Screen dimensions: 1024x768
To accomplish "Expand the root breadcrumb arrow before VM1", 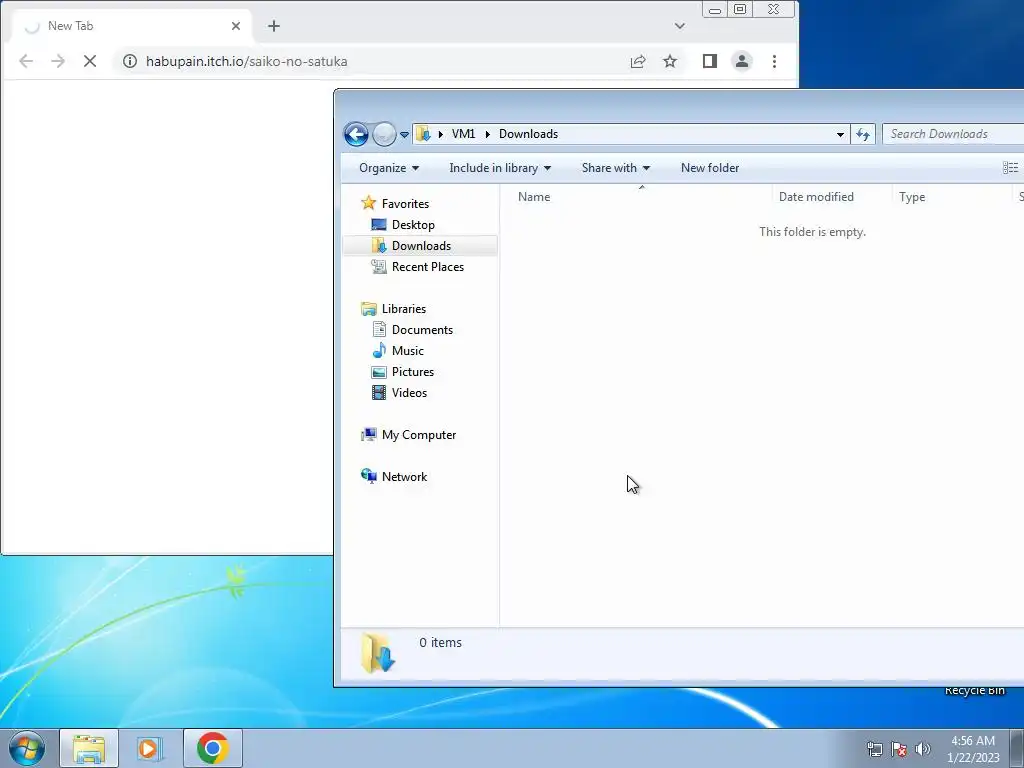I will click(x=441, y=134).
